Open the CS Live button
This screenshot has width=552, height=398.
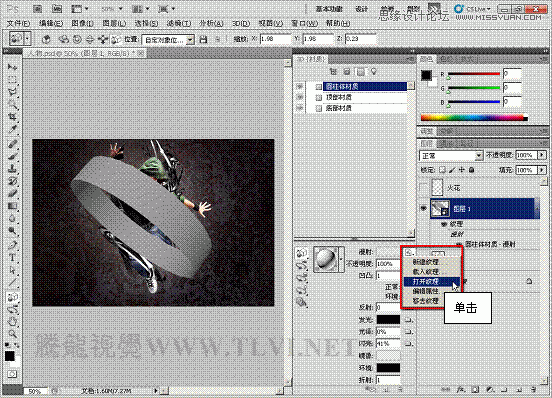pyautogui.click(x=472, y=9)
